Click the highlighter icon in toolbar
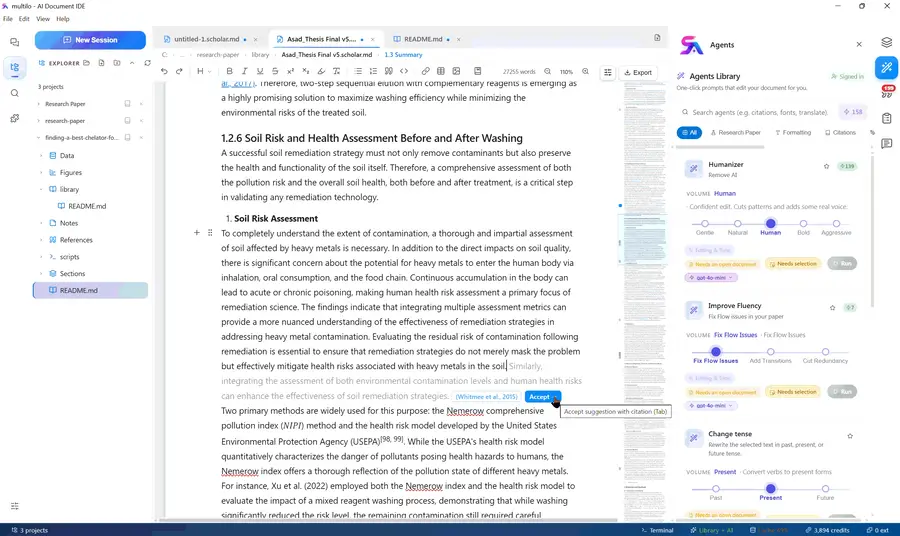 tap(321, 71)
